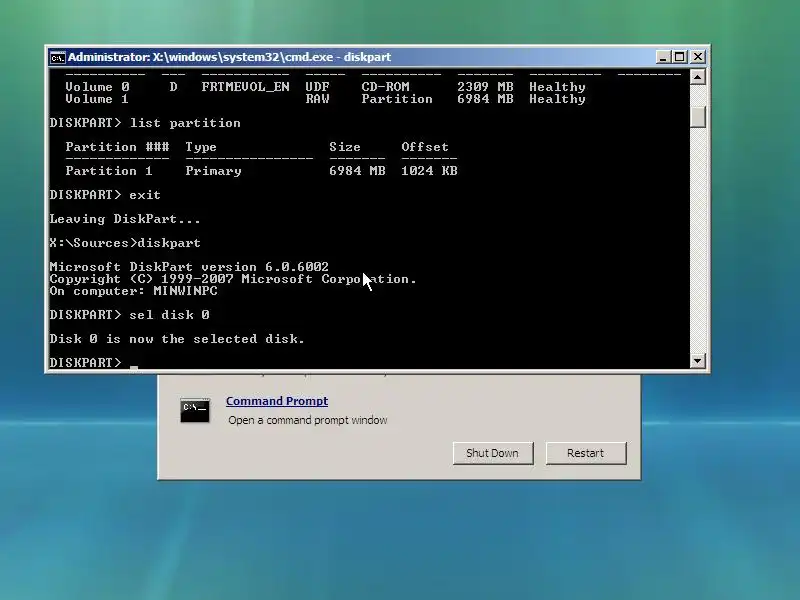The width and height of the screenshot is (800, 600).
Task: Click the '1024 KB' offset value
Action: pyautogui.click(x=429, y=171)
